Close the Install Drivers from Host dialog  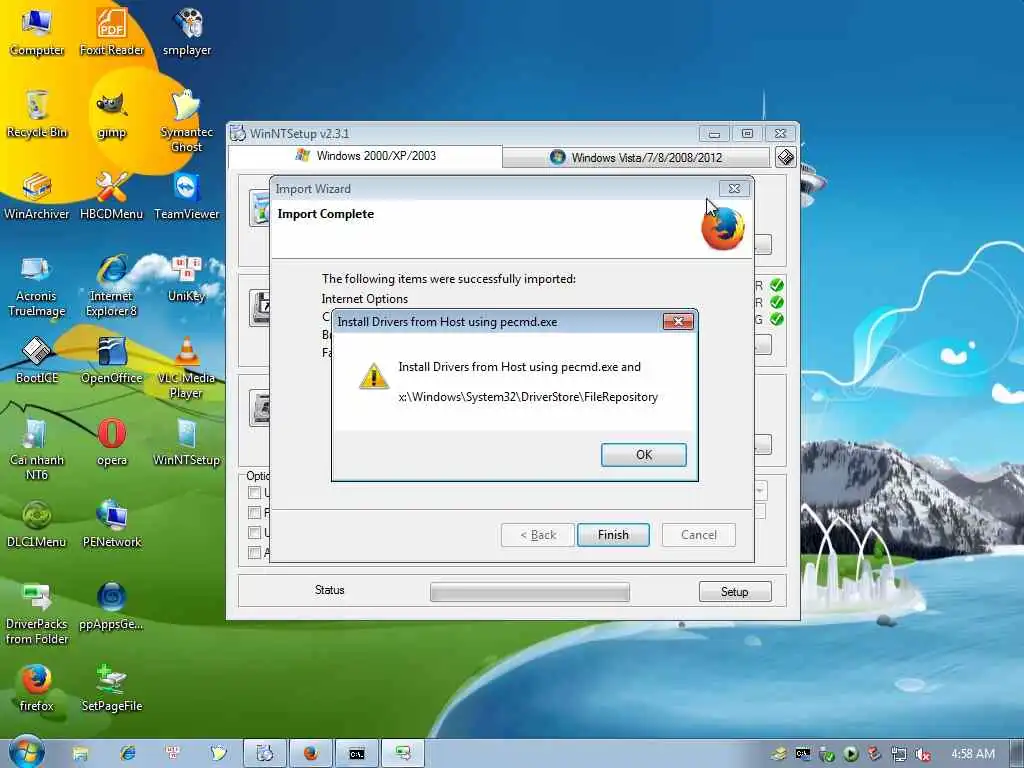click(x=678, y=321)
